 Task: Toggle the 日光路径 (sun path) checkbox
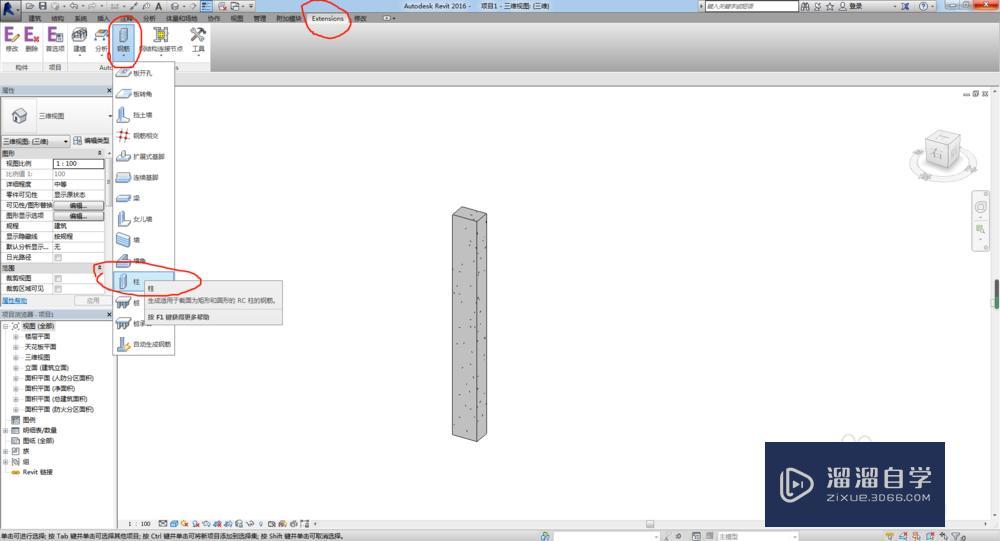click(x=58, y=257)
